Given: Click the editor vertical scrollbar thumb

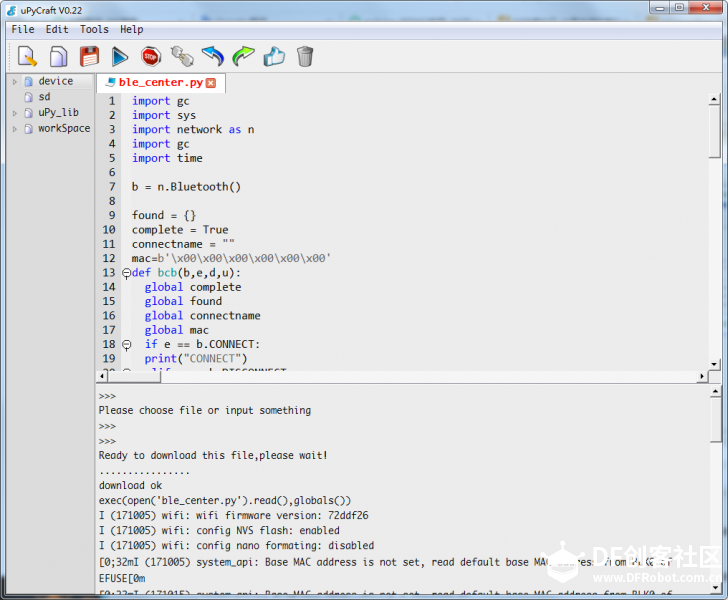Looking at the screenshot, I should [x=715, y=132].
